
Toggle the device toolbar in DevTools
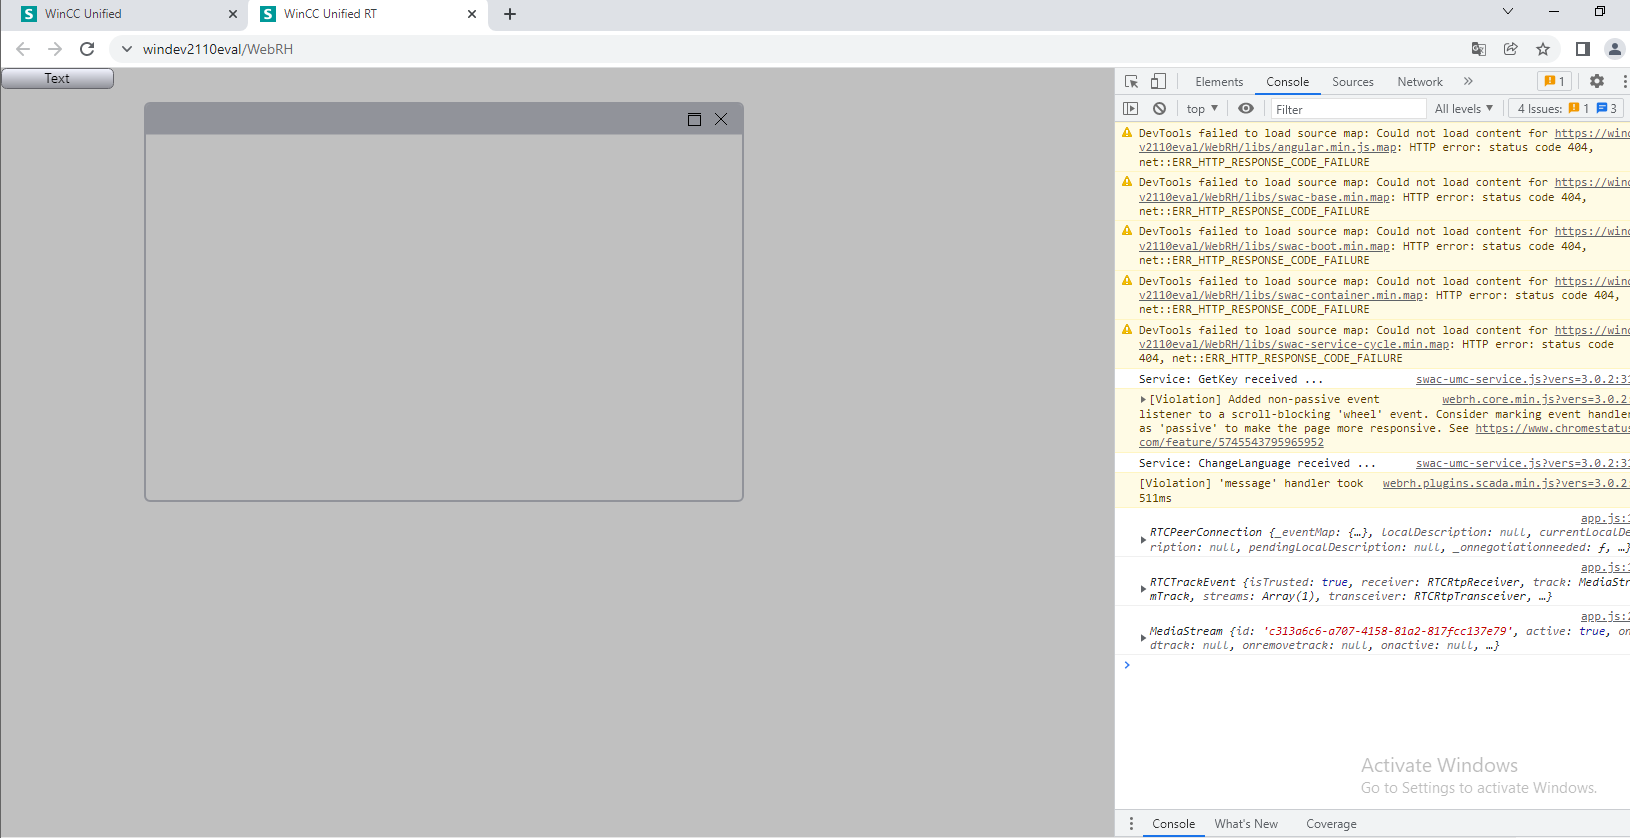1158,82
